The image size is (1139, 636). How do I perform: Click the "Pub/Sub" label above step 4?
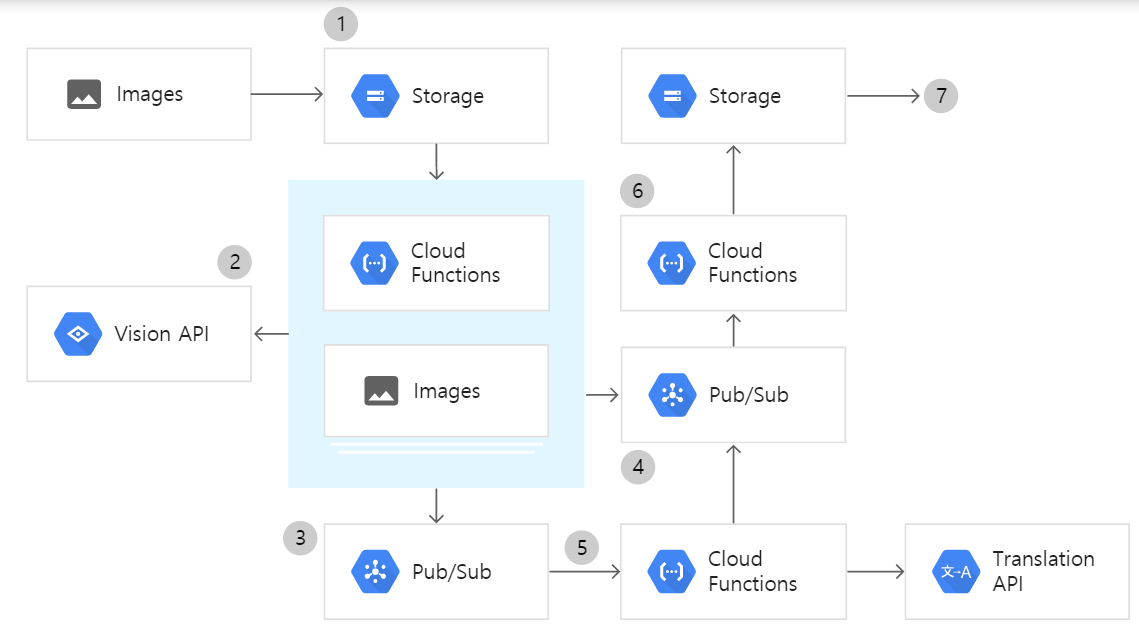click(749, 395)
